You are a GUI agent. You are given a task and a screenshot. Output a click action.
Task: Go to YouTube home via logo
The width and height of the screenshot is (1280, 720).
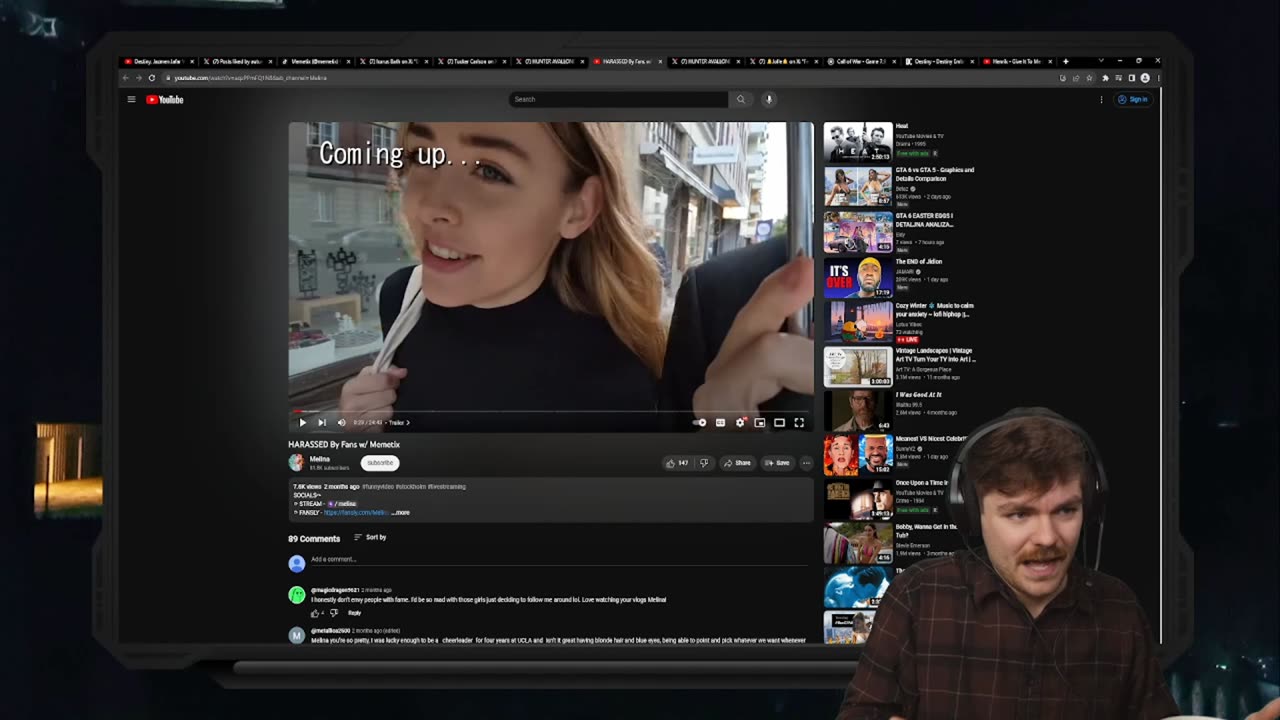tap(165, 99)
